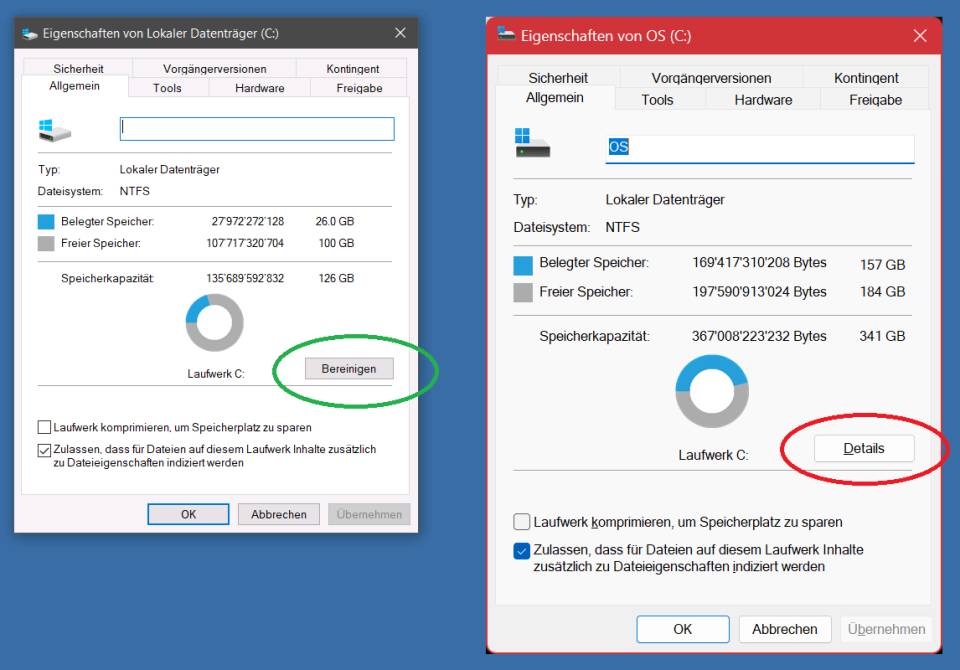The image size is (960, 670).
Task: Switch to Tools tab in Lokaler Datenträger window
Action: point(167,88)
